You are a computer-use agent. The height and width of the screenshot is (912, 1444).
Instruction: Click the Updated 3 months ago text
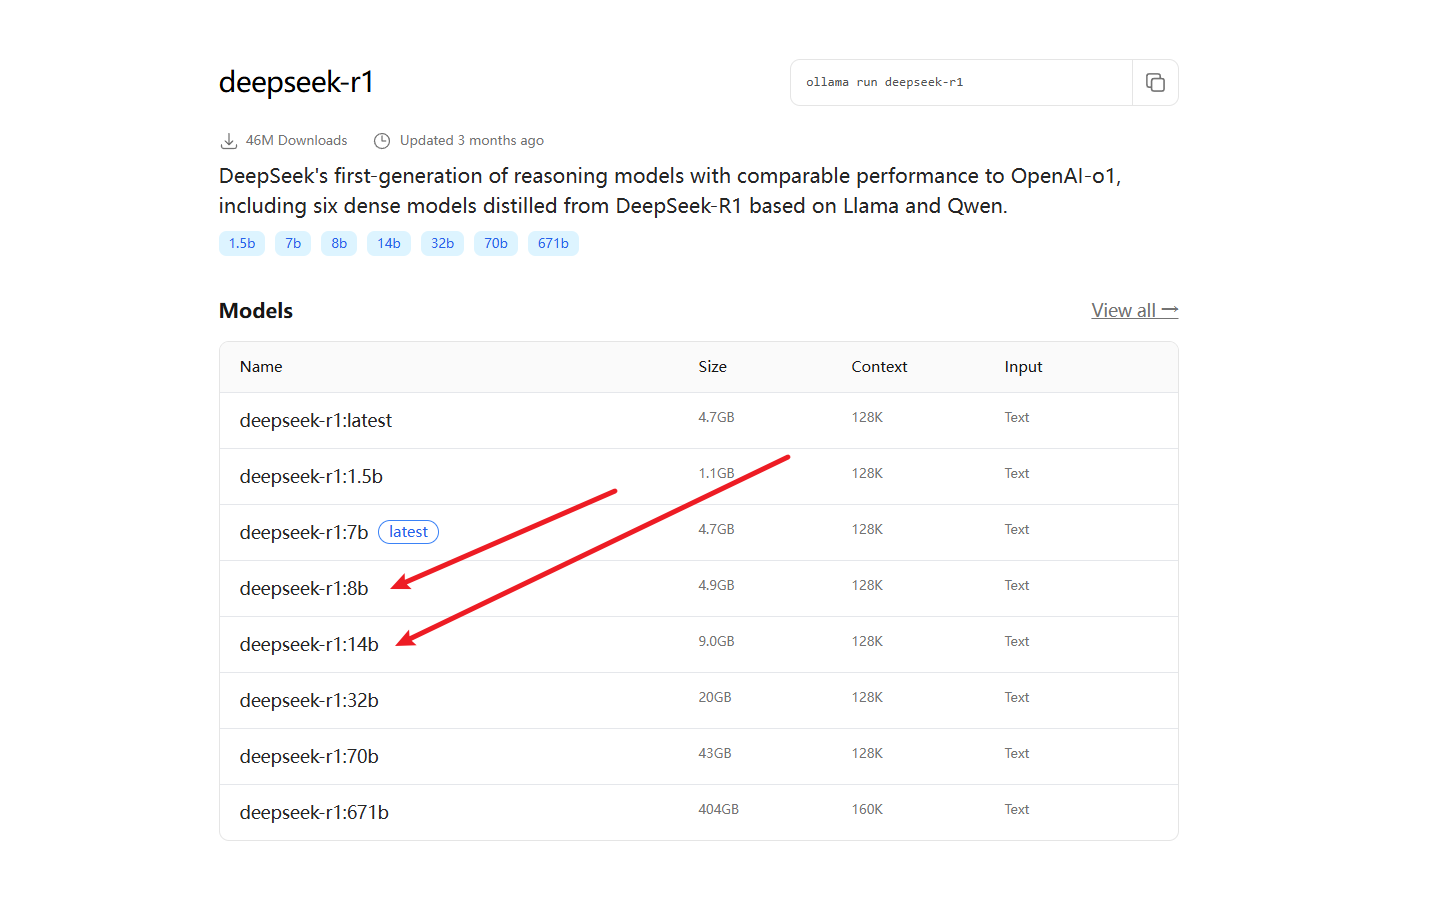click(472, 141)
